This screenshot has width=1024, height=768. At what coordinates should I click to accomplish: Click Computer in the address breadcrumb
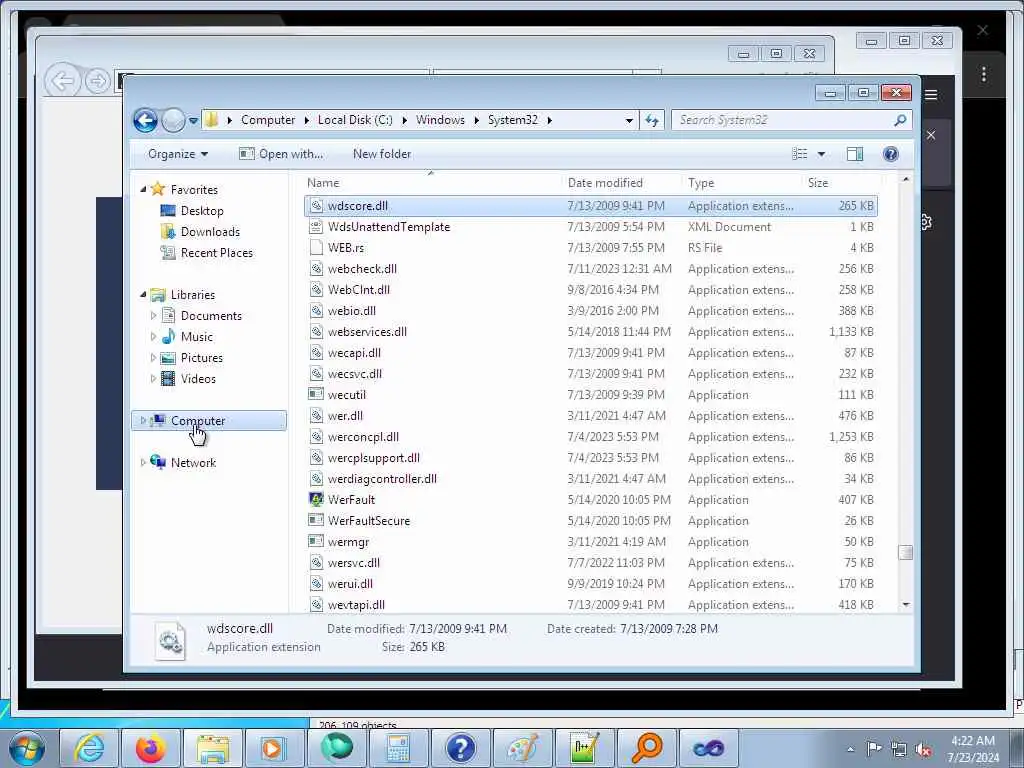point(268,120)
